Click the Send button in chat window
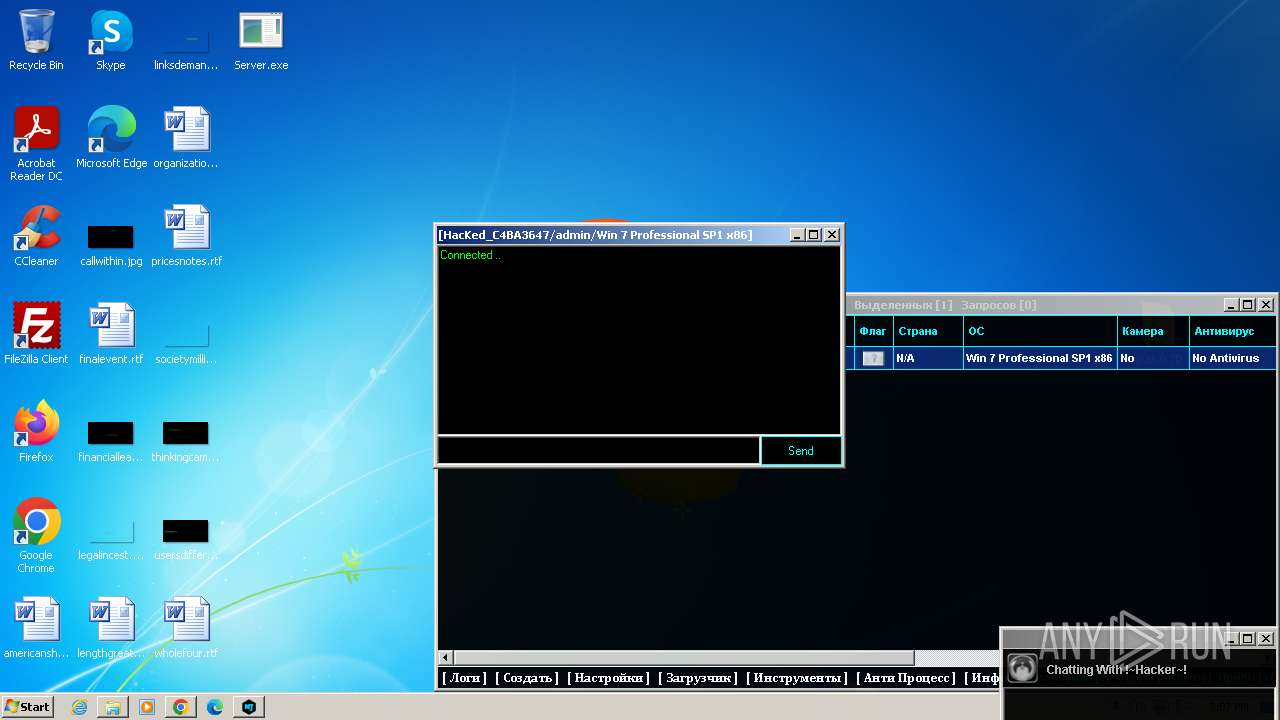 coord(801,451)
